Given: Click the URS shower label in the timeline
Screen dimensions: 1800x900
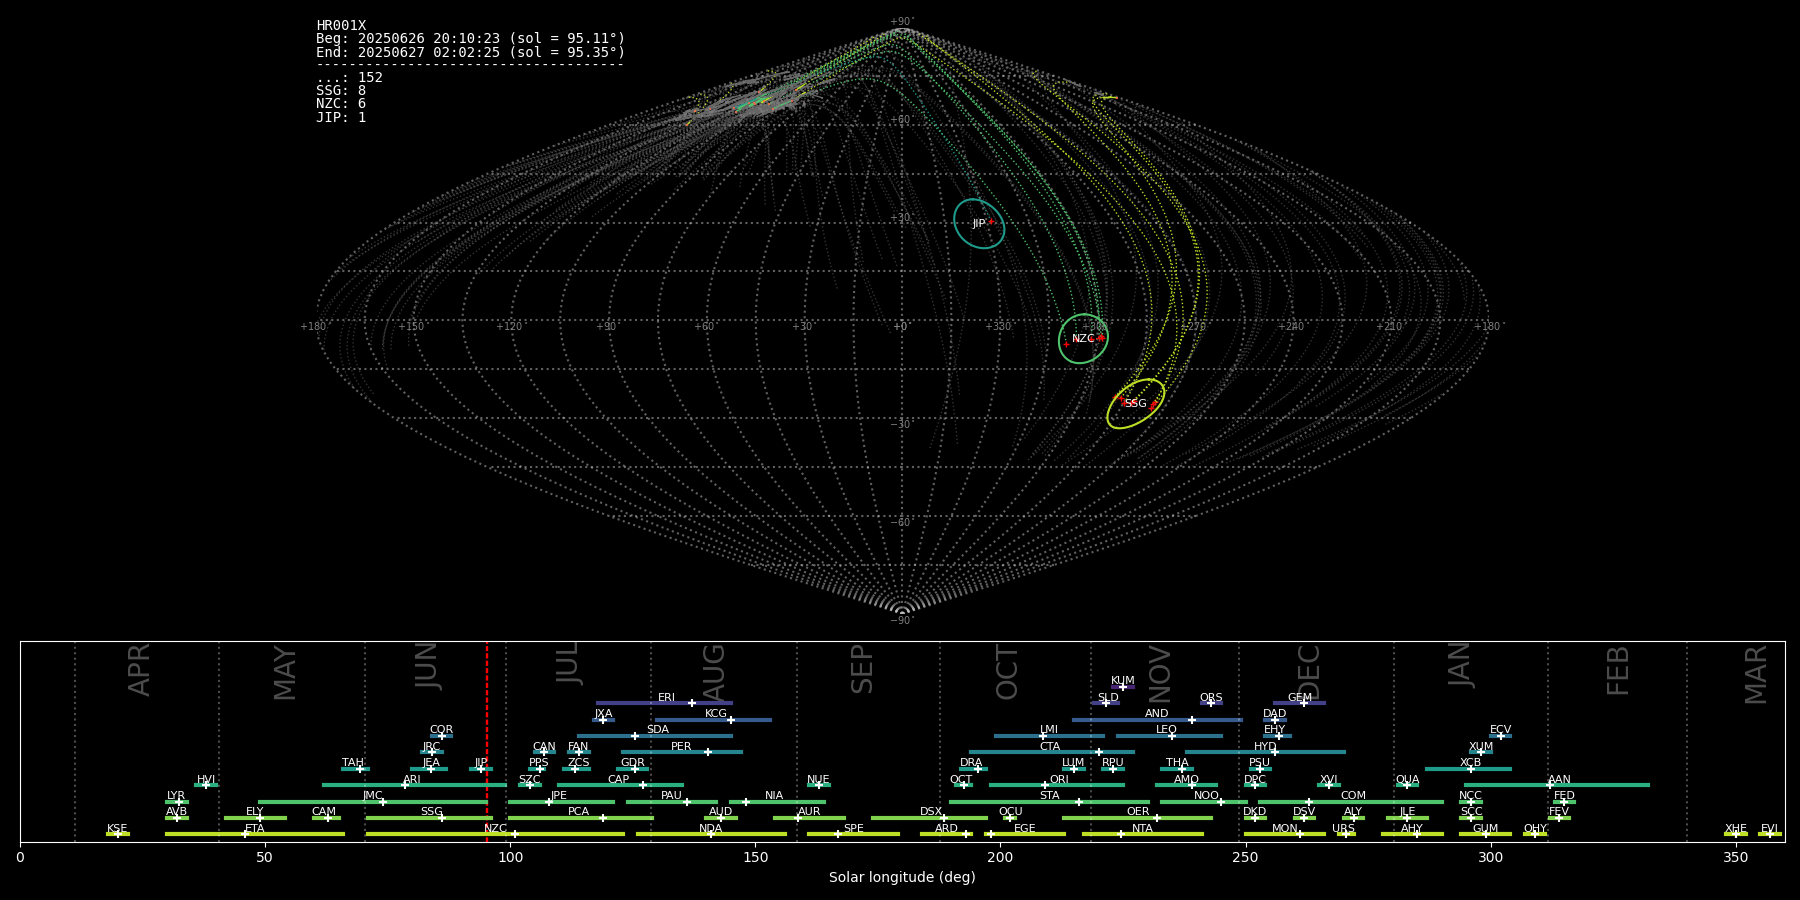Looking at the screenshot, I should [1343, 829].
